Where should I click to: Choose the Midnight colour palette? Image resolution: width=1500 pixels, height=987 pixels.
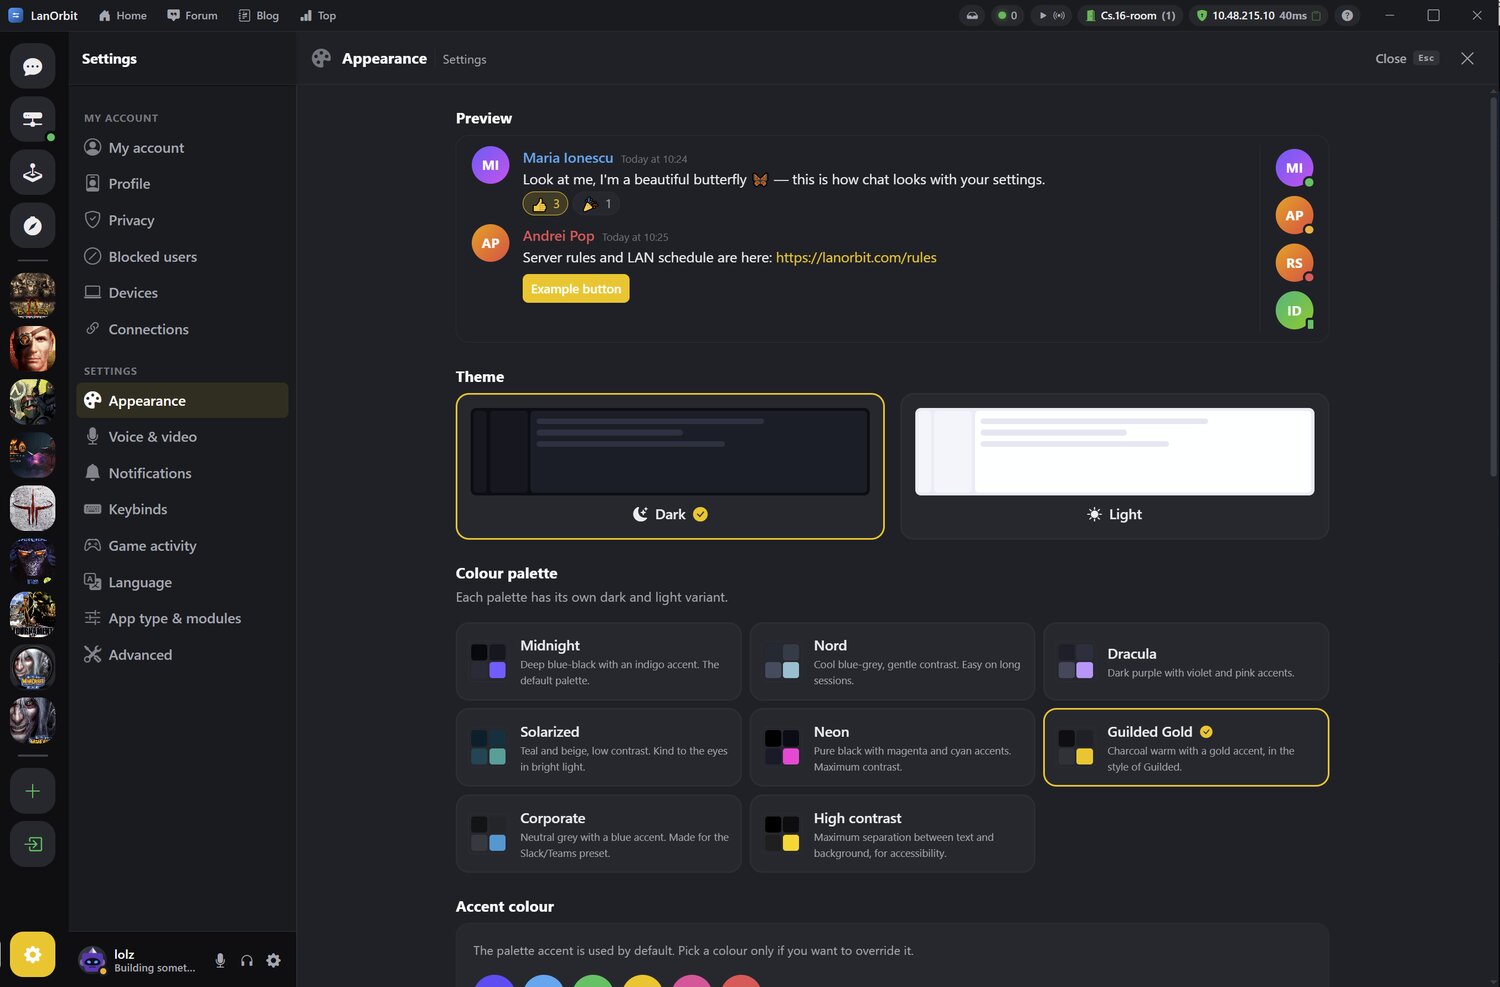[x=598, y=662]
